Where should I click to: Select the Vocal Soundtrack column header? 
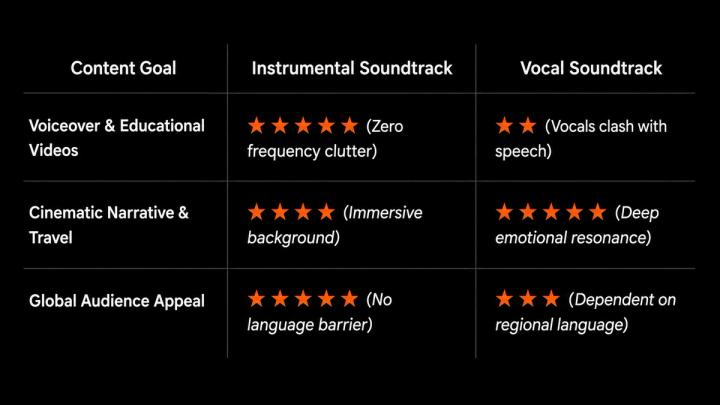[591, 68]
